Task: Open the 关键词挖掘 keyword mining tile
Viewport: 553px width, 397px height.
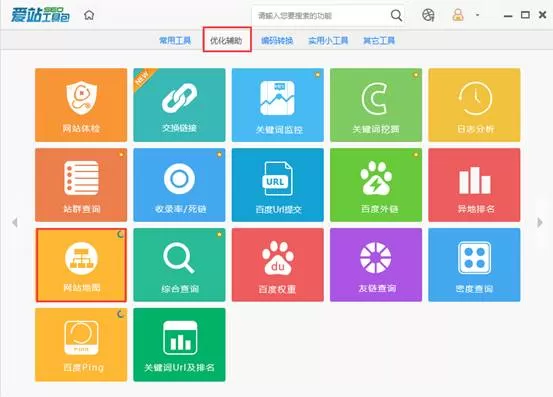Action: pos(376,105)
